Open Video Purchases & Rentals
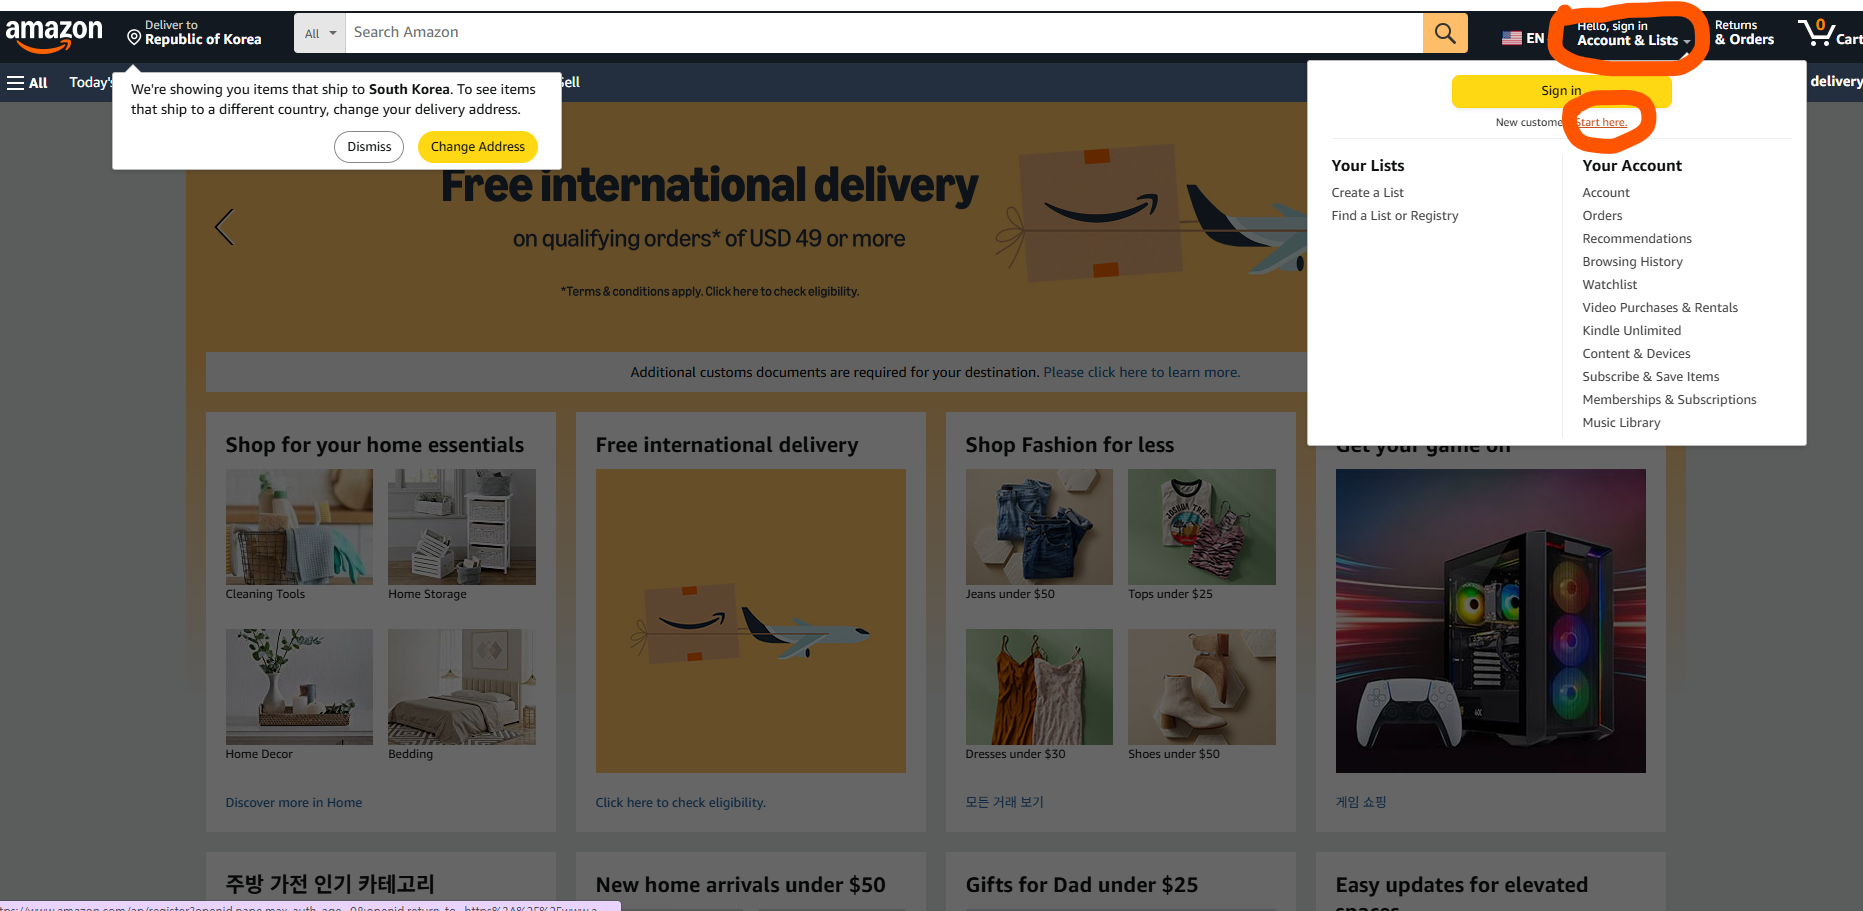Image resolution: width=1863 pixels, height=911 pixels. (1660, 308)
